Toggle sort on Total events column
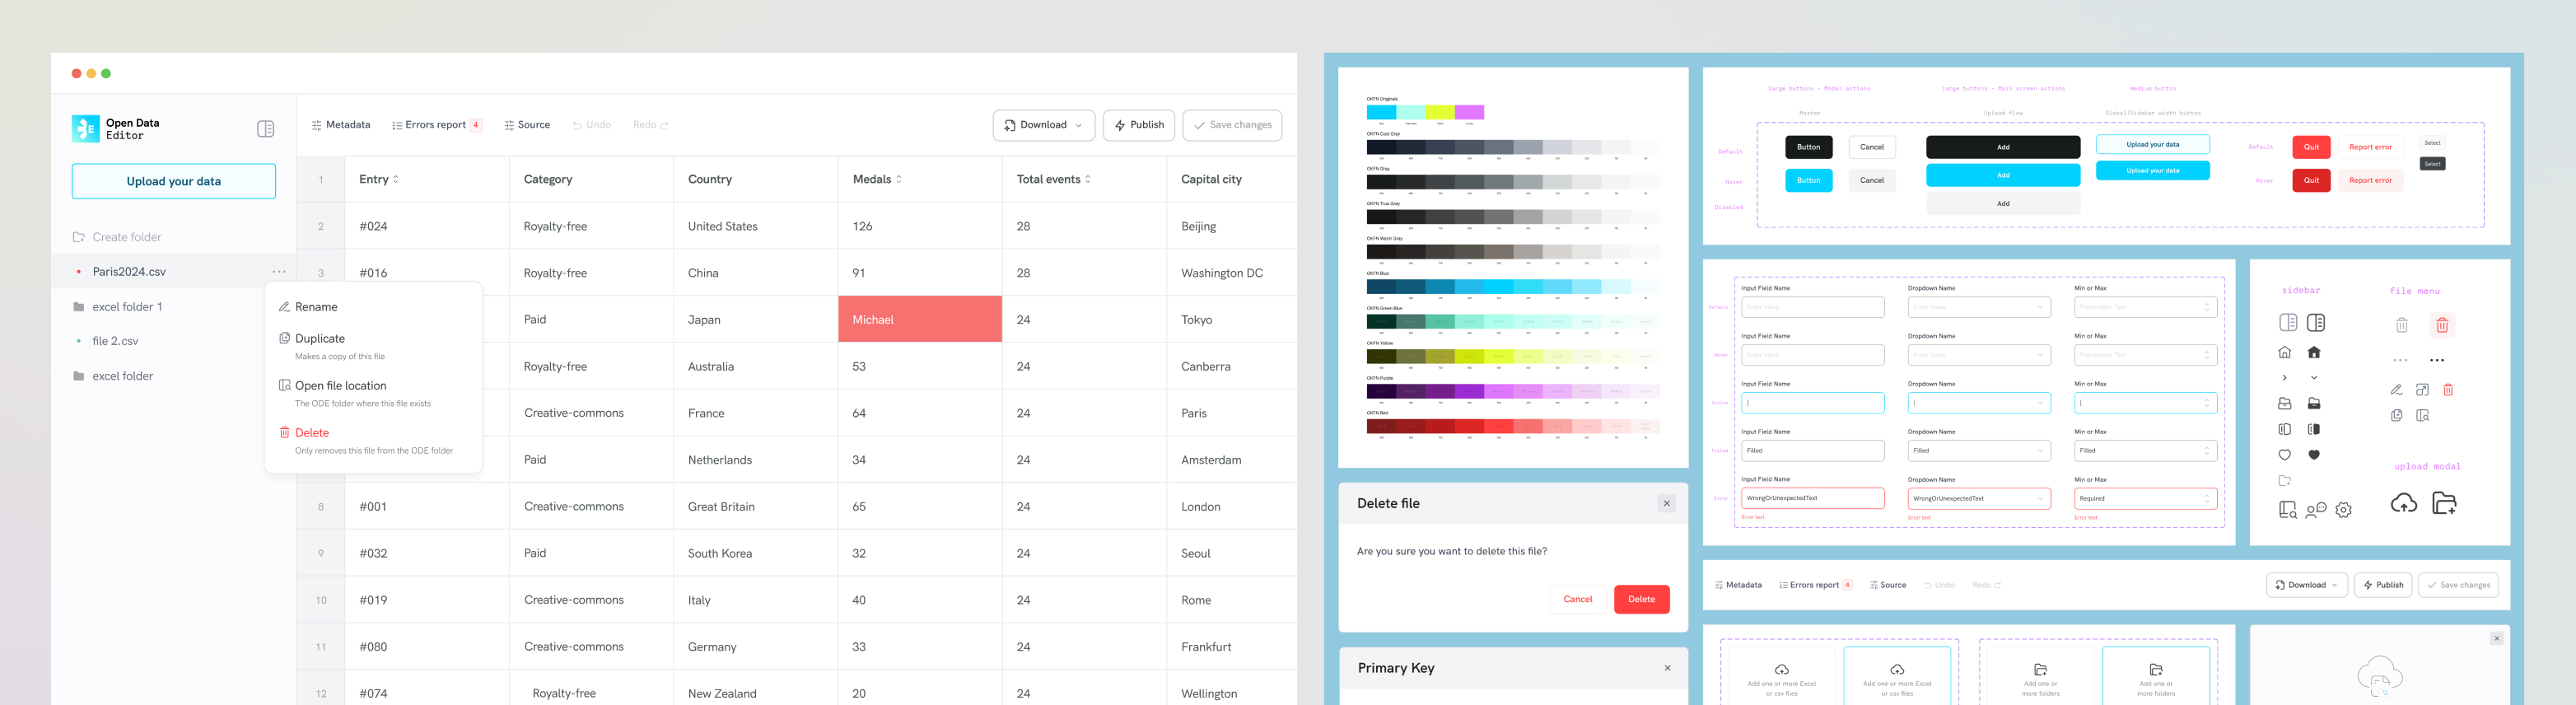 1088,180
